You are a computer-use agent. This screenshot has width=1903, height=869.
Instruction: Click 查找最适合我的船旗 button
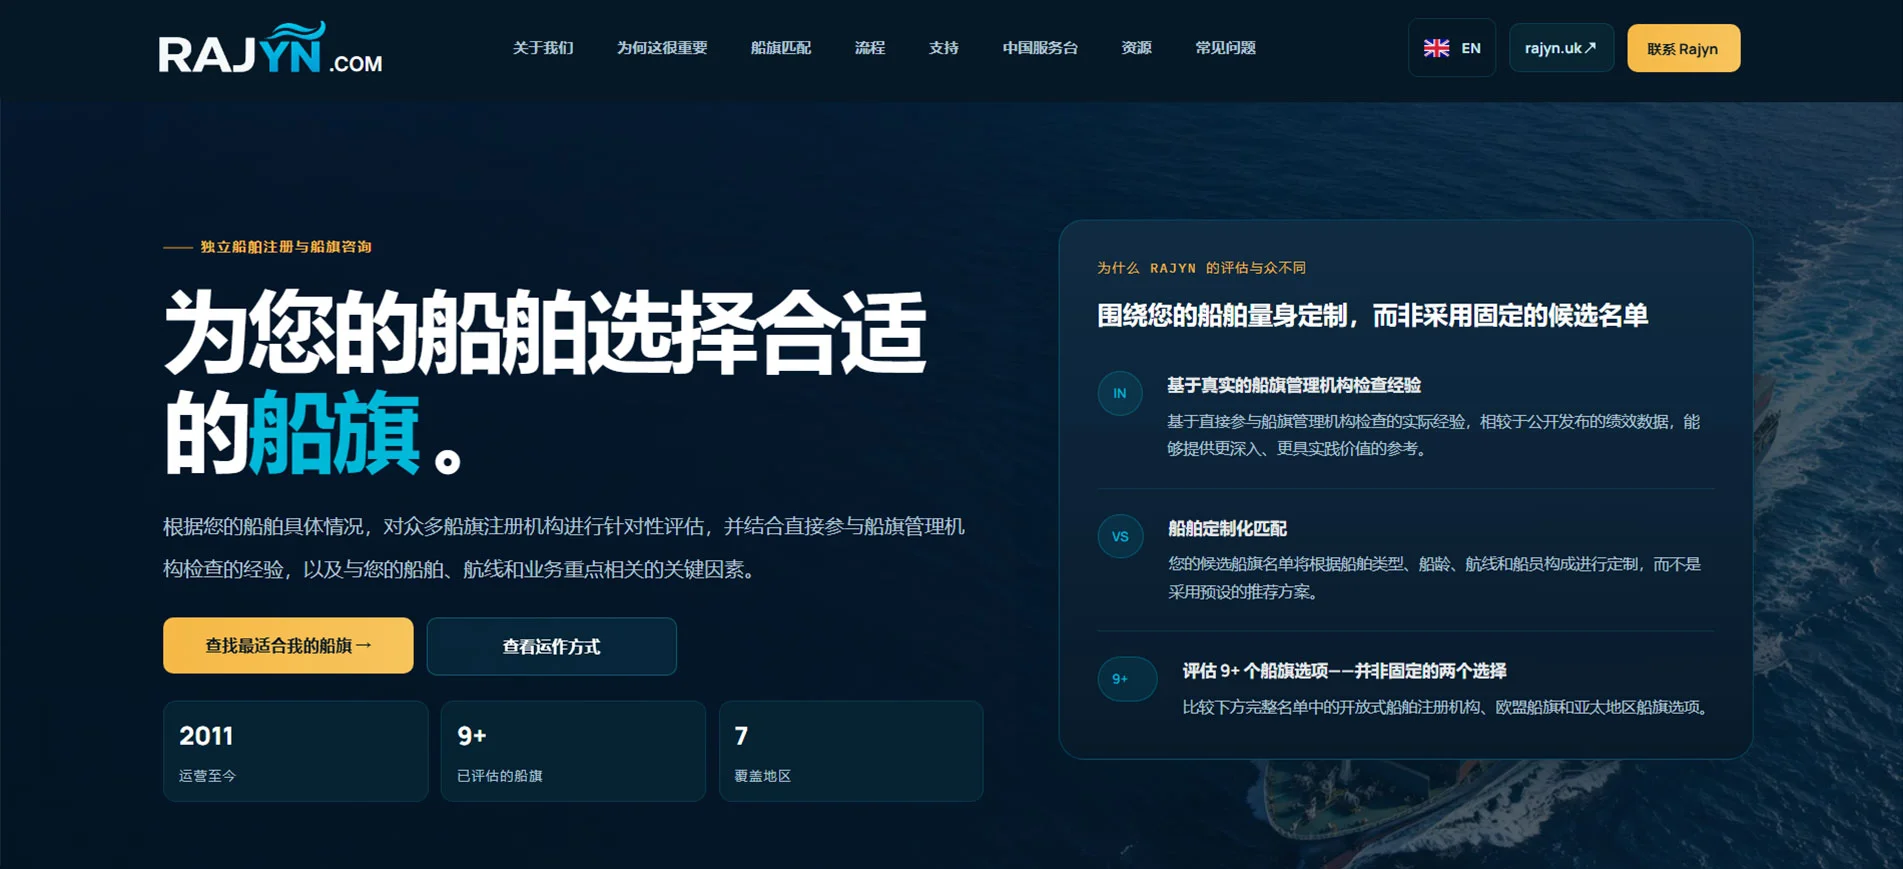(288, 645)
